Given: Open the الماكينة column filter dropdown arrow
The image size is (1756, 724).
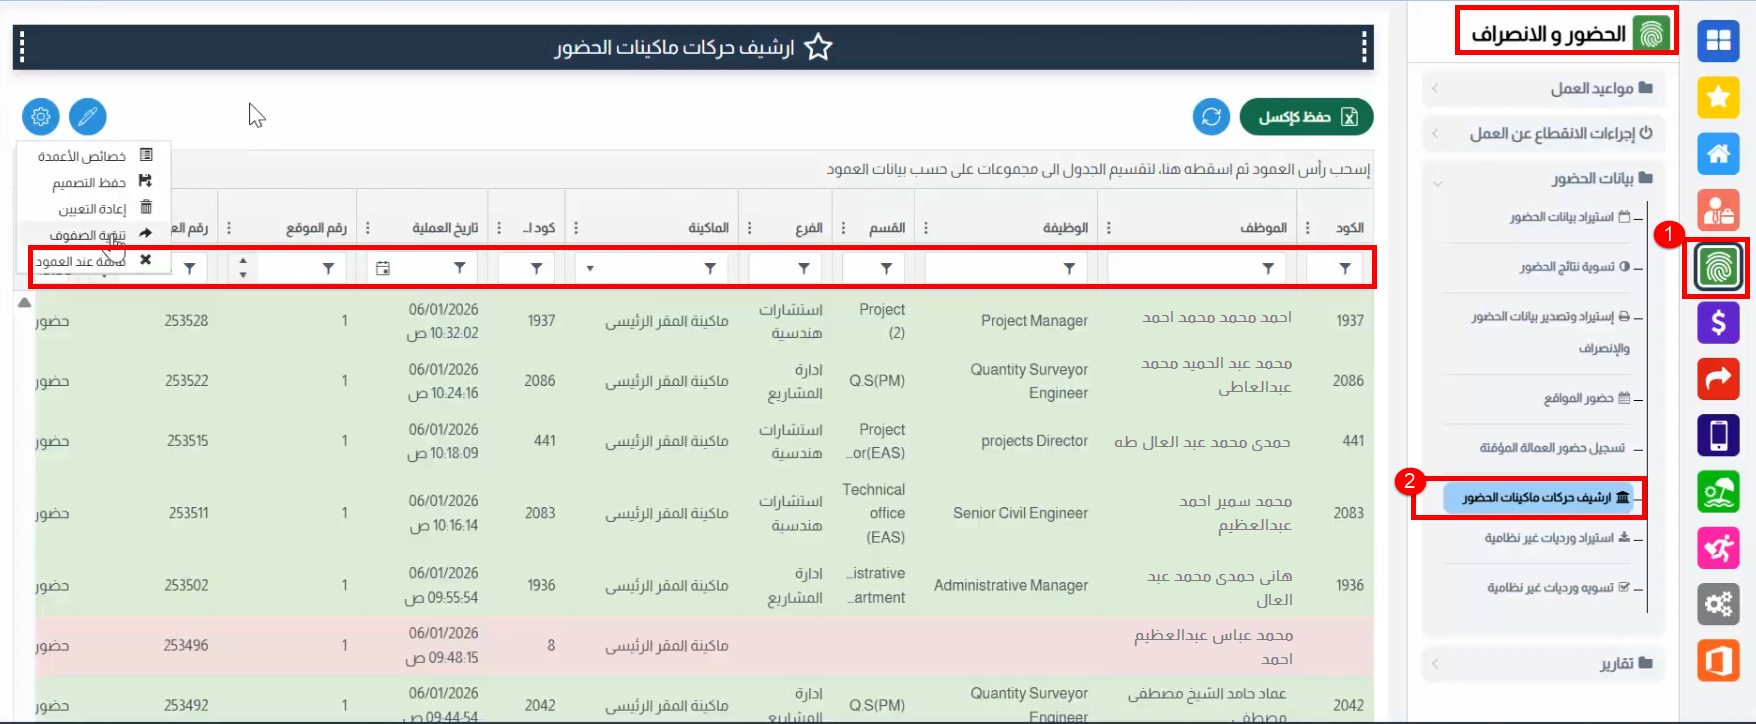Looking at the screenshot, I should click(x=590, y=268).
